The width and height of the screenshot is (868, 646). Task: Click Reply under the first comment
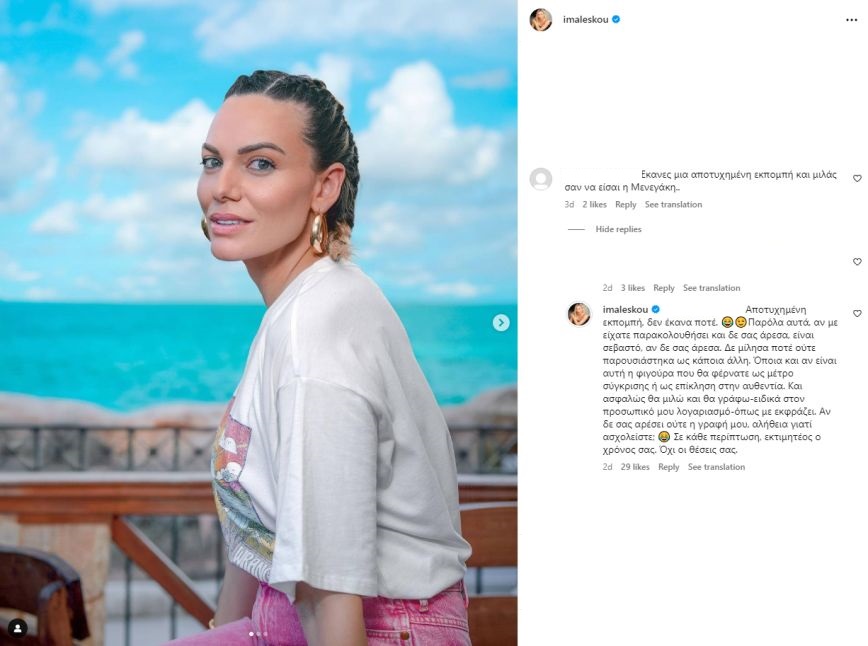(x=626, y=204)
